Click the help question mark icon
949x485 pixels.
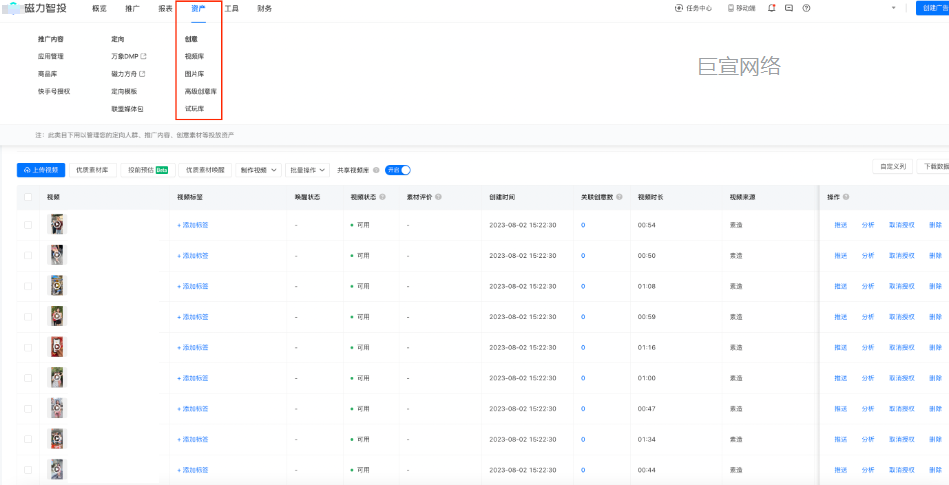point(806,8)
